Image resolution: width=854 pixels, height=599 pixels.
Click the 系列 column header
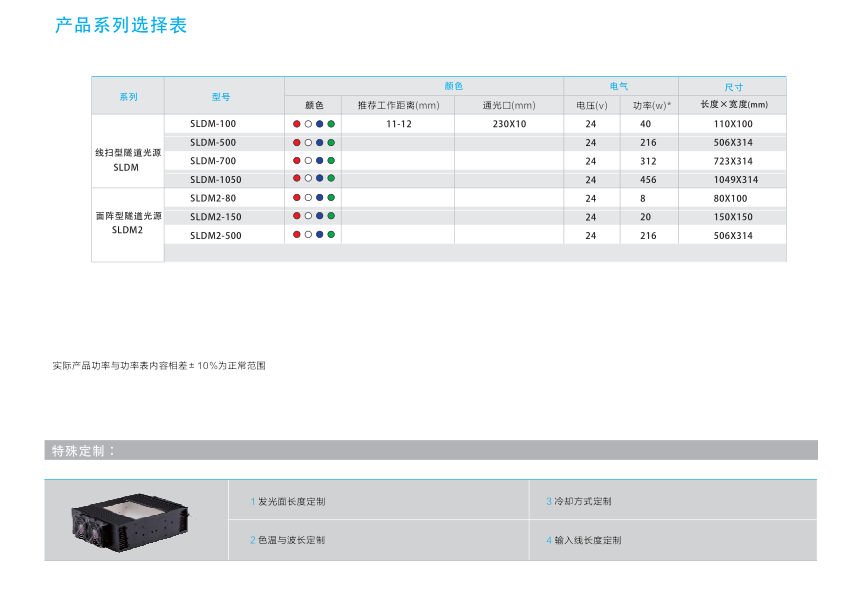[x=129, y=97]
